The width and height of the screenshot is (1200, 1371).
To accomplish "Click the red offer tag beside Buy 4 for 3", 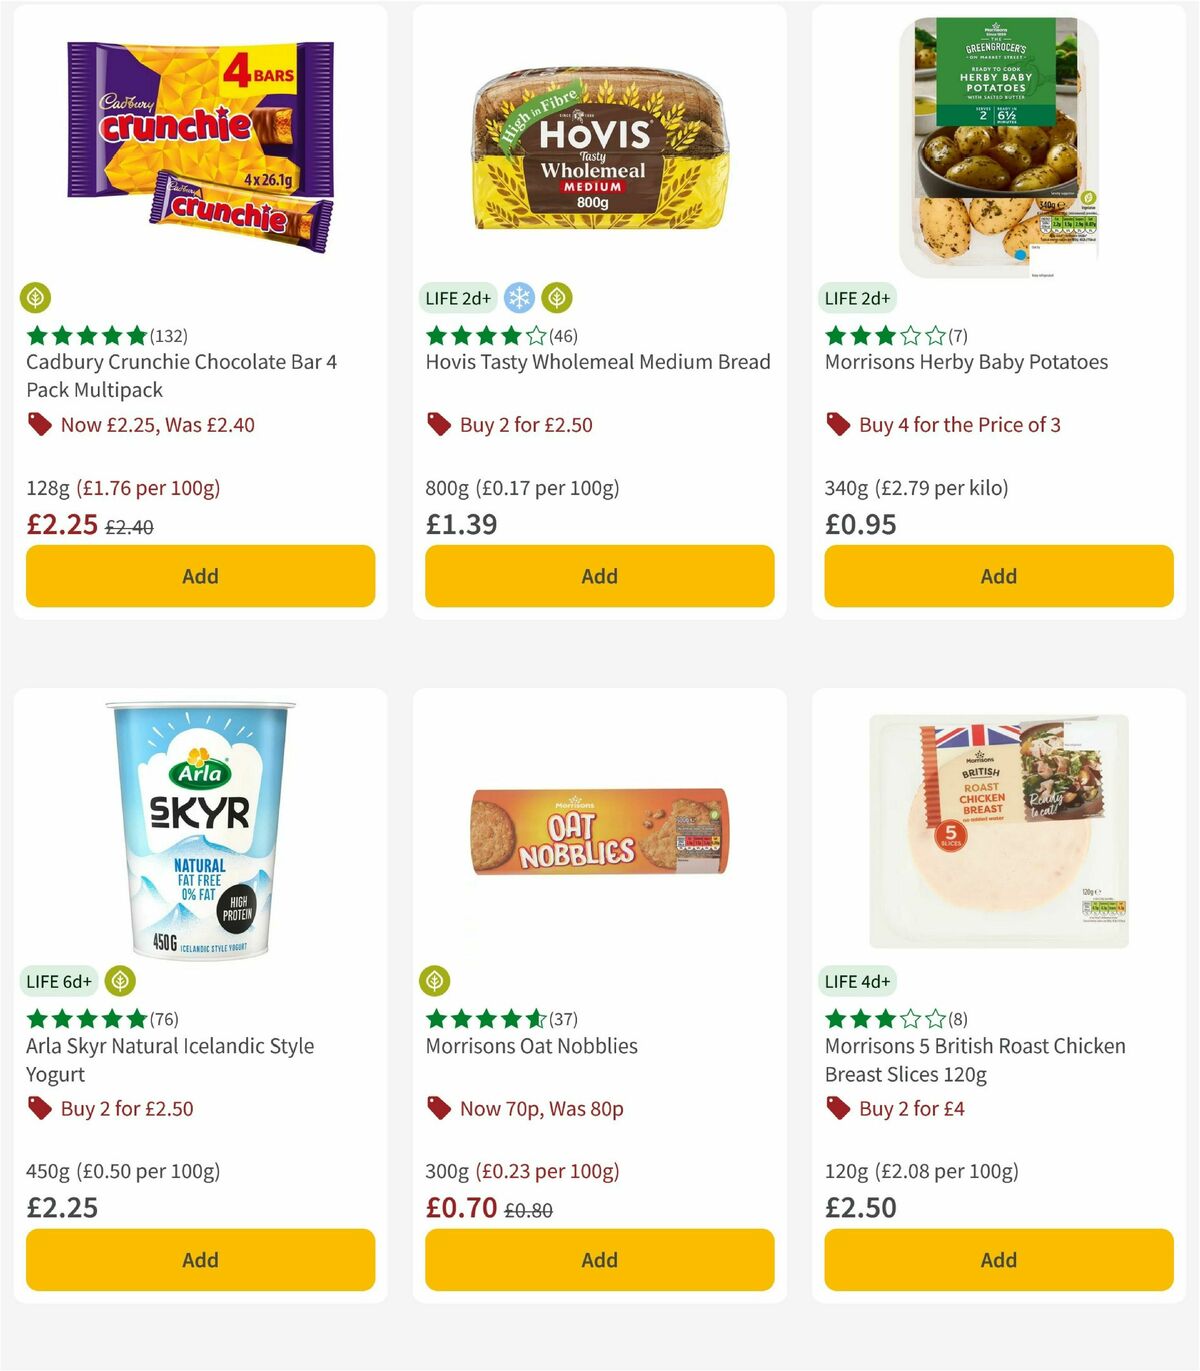I will [x=838, y=424].
